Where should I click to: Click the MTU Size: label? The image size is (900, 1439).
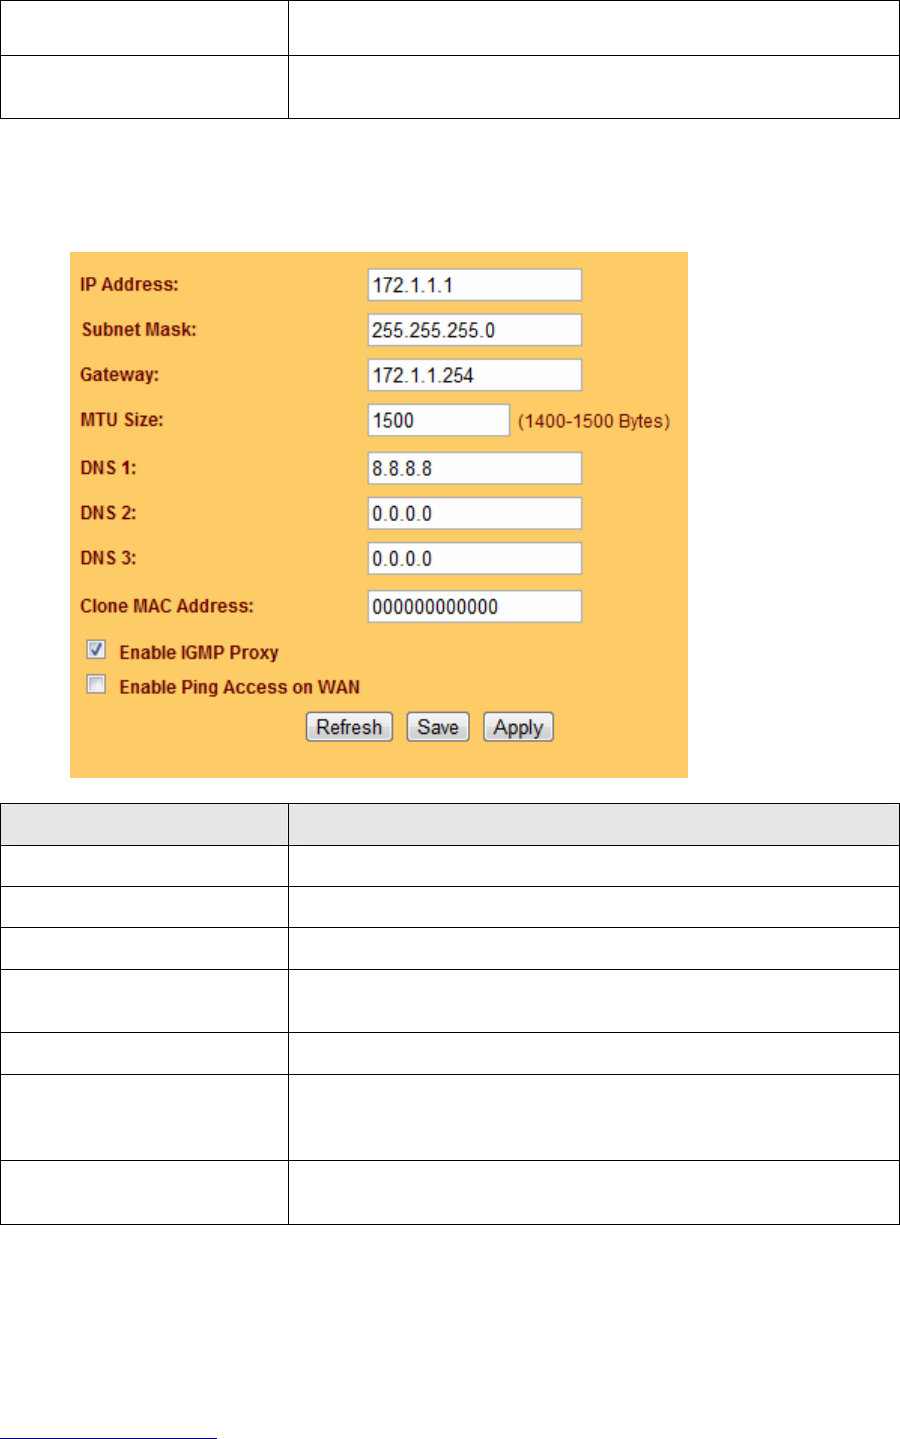(x=122, y=420)
